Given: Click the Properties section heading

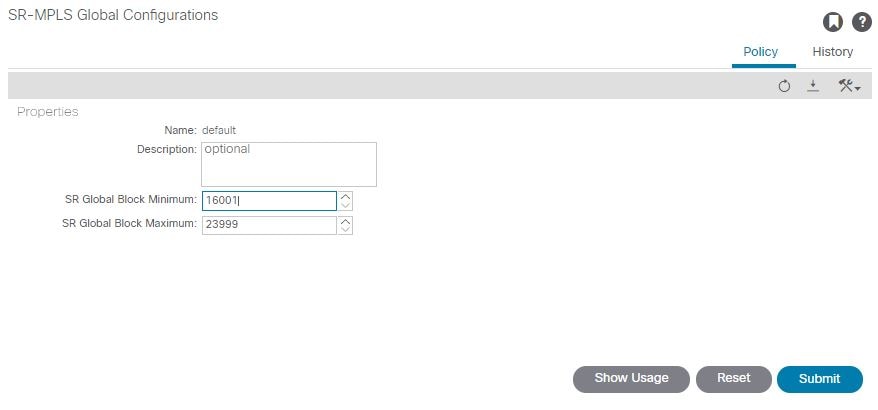Looking at the screenshot, I should 48,111.
